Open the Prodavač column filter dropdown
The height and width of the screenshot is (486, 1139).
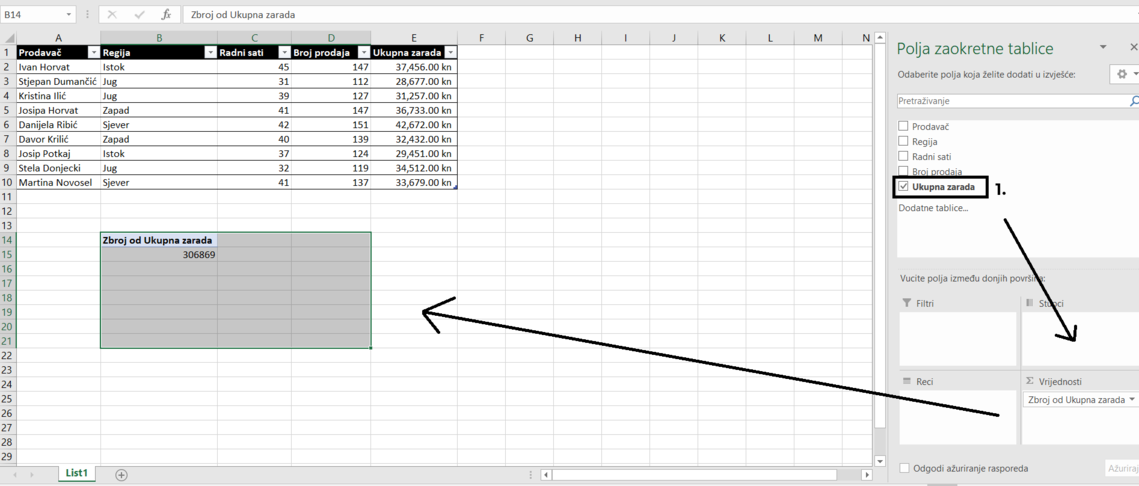[x=93, y=52]
